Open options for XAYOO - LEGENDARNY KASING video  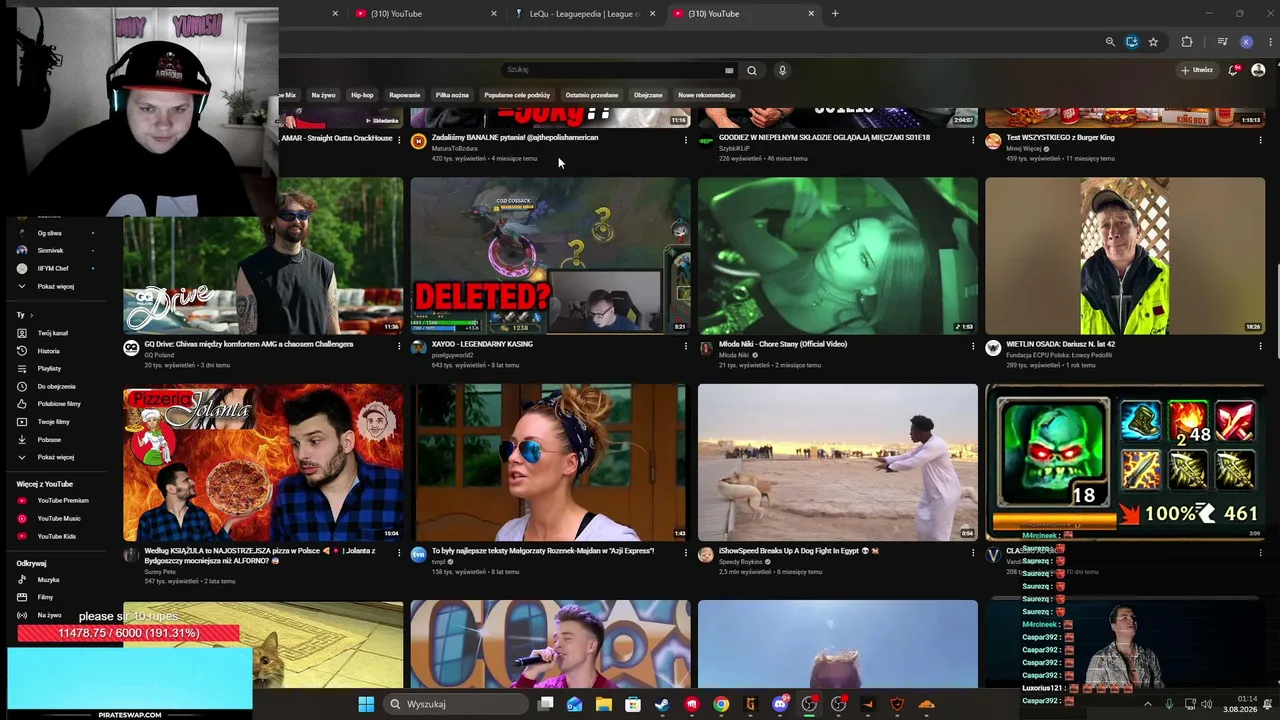point(685,346)
